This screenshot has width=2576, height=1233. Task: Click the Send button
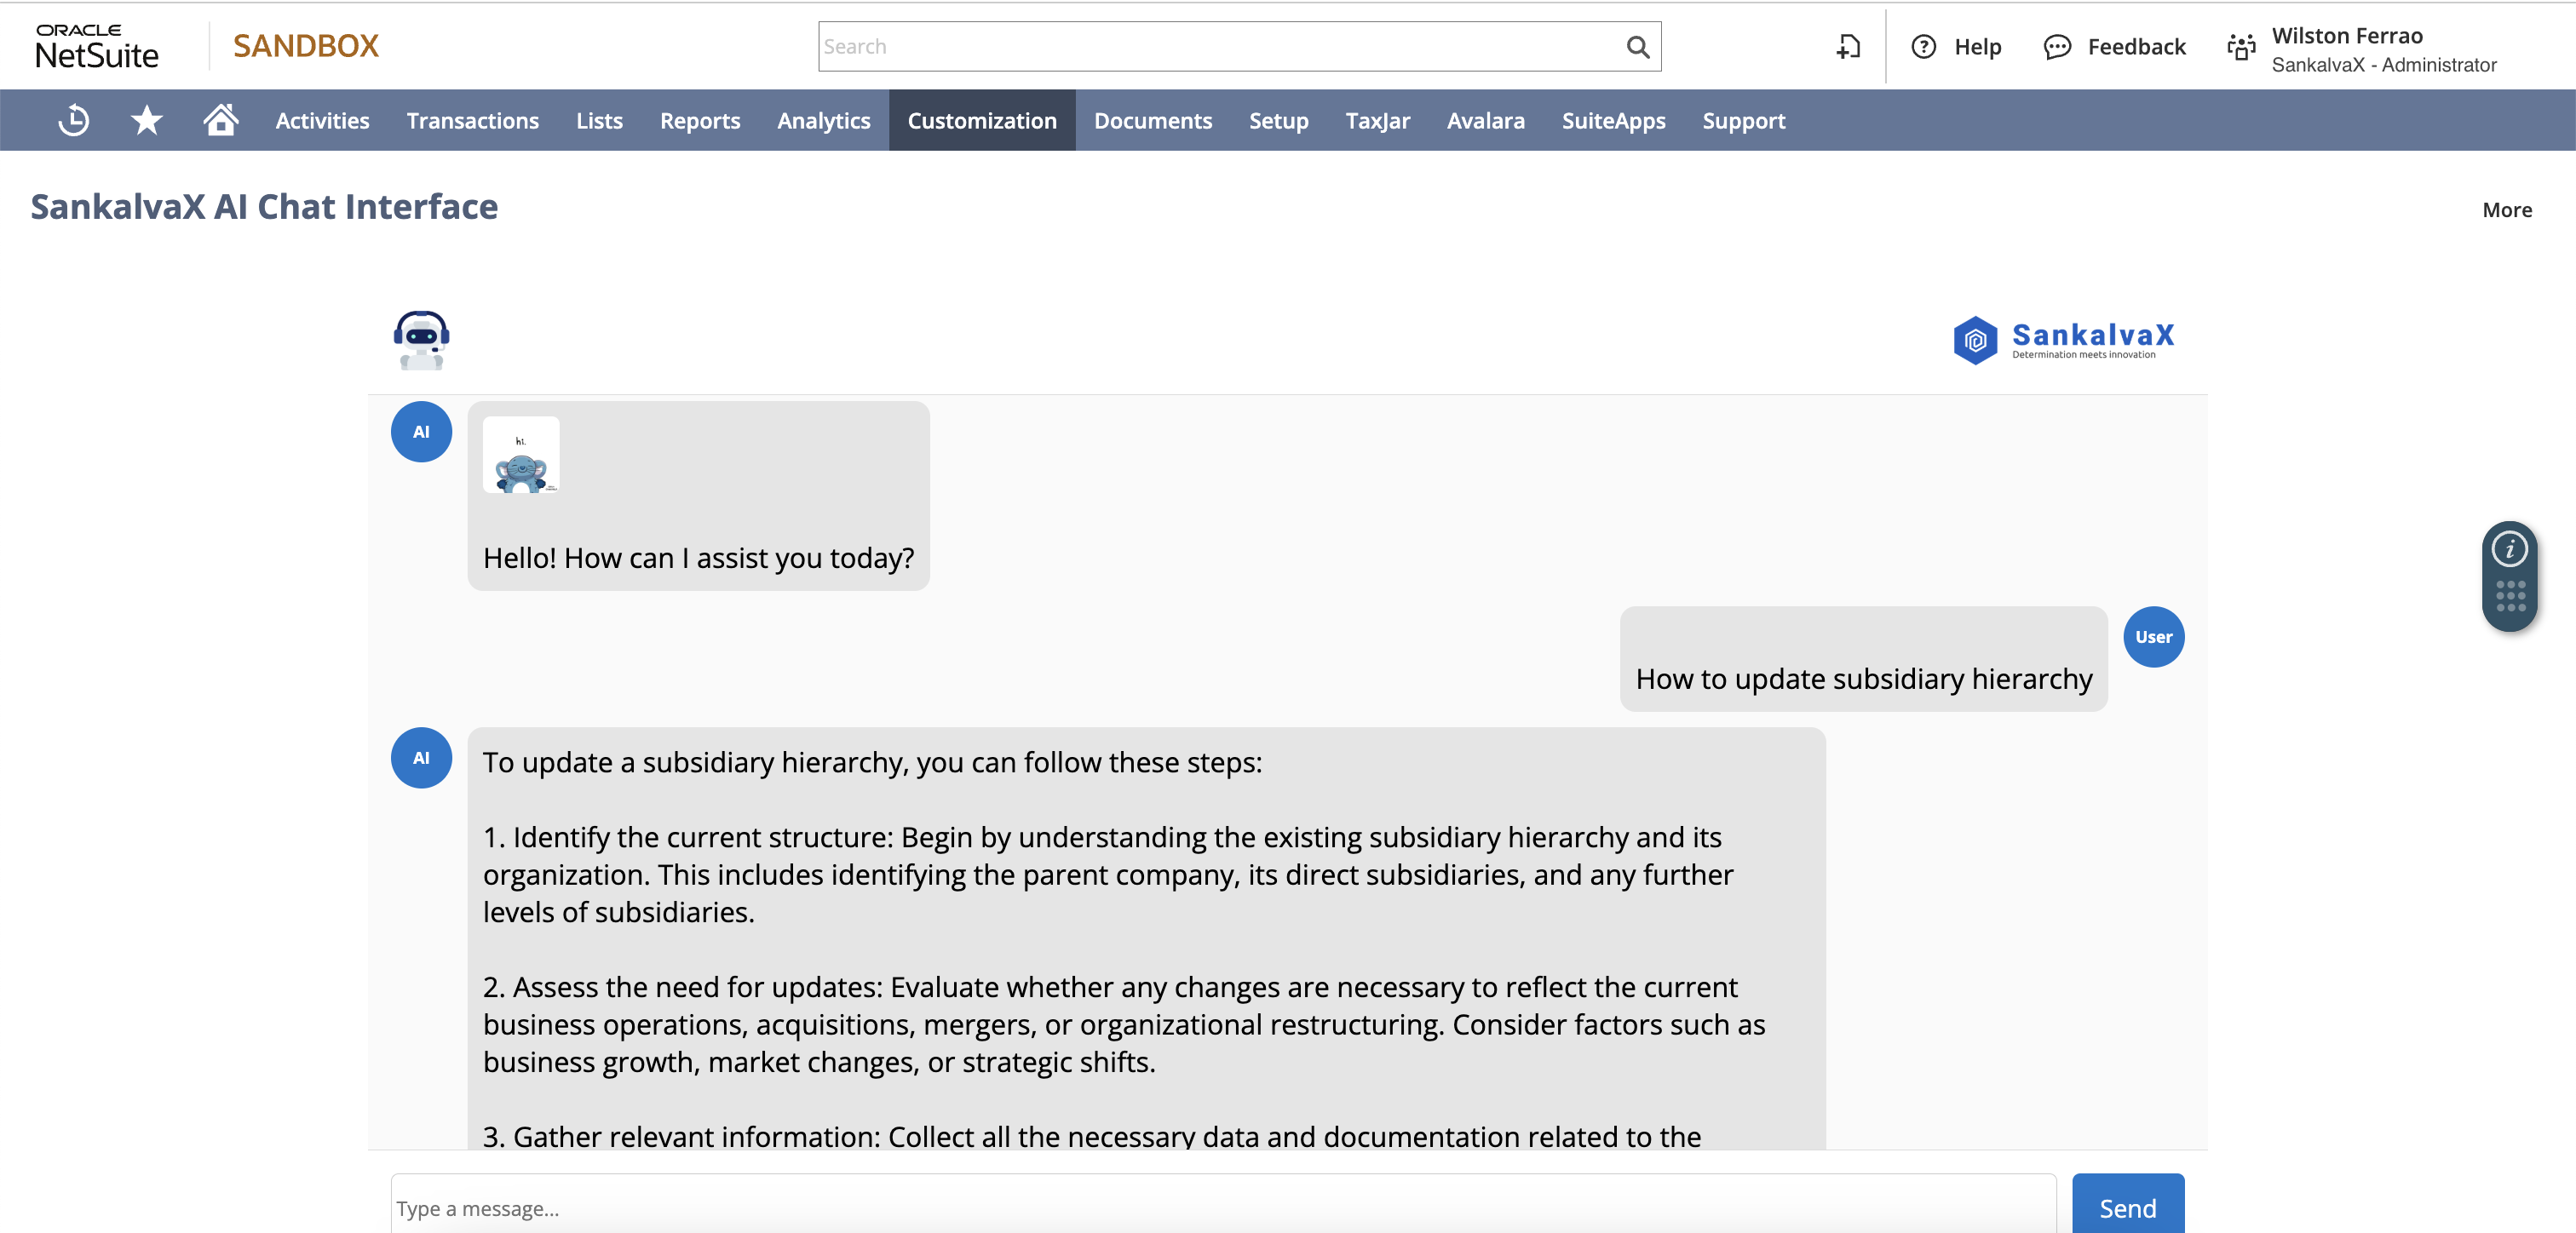pos(2128,1205)
